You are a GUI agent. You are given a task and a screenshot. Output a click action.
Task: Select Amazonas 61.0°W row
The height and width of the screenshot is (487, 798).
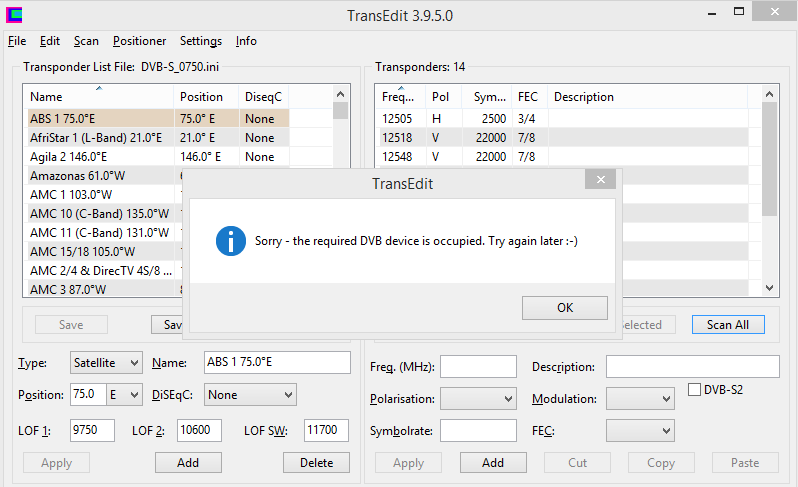click(105, 176)
